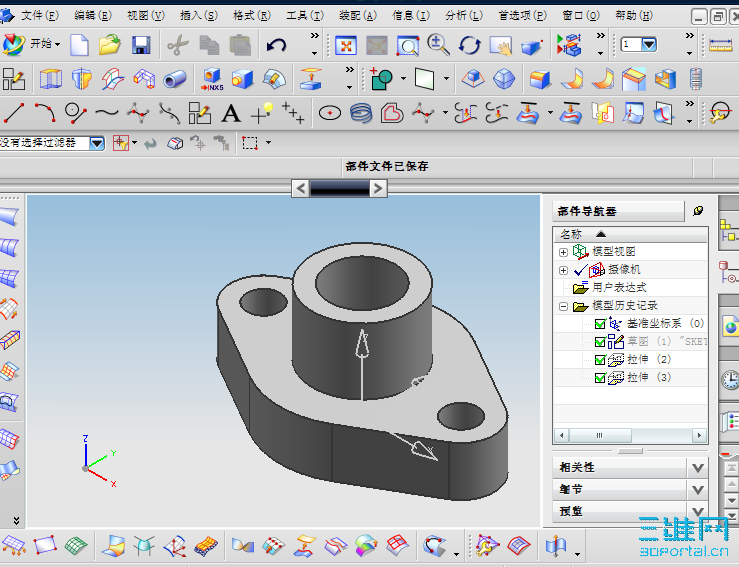
Task: Toggle the 草图 (1) checkbox
Action: tap(600, 342)
